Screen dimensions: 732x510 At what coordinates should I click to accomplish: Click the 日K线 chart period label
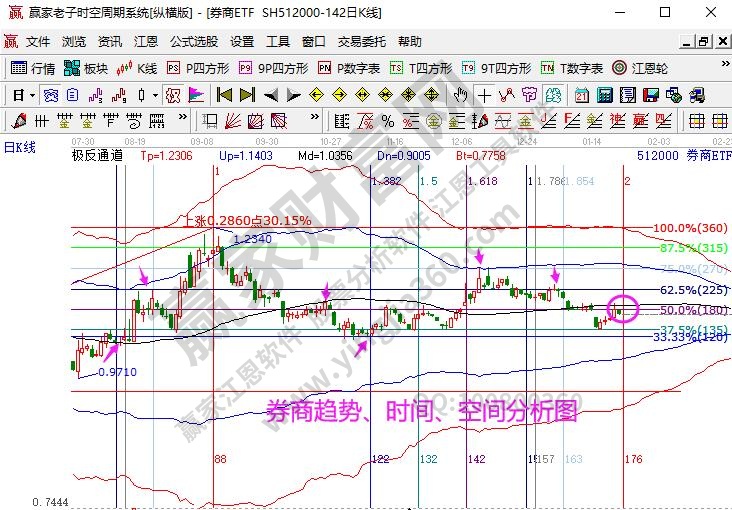(x=19, y=147)
